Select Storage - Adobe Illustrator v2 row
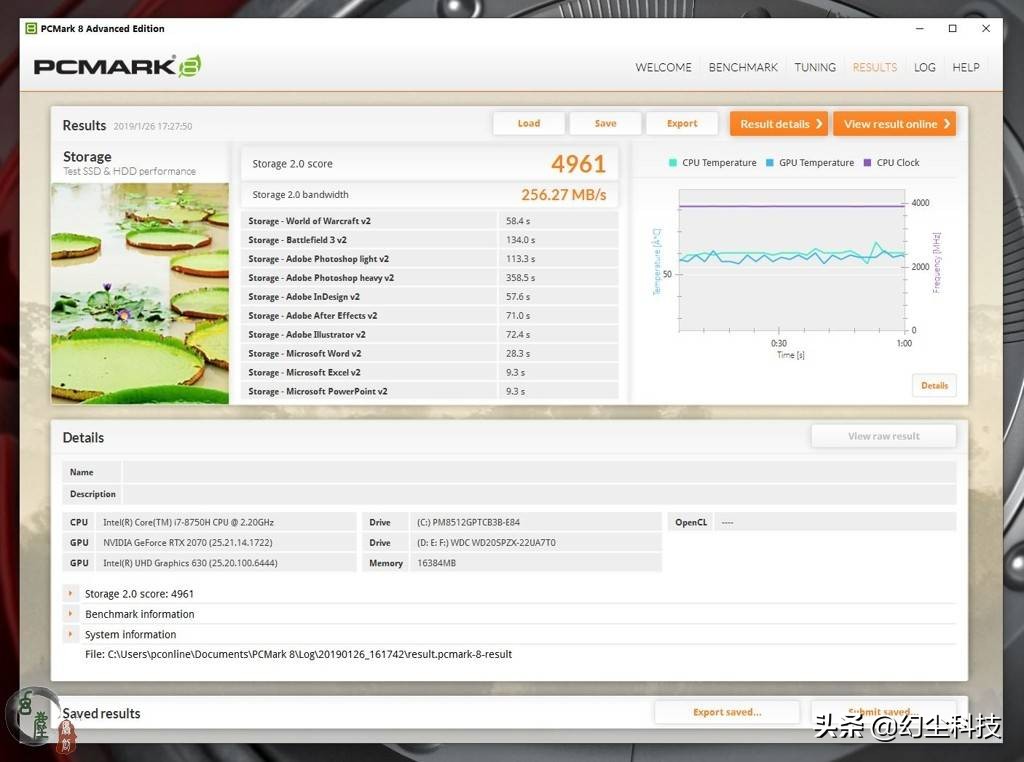 (429, 334)
